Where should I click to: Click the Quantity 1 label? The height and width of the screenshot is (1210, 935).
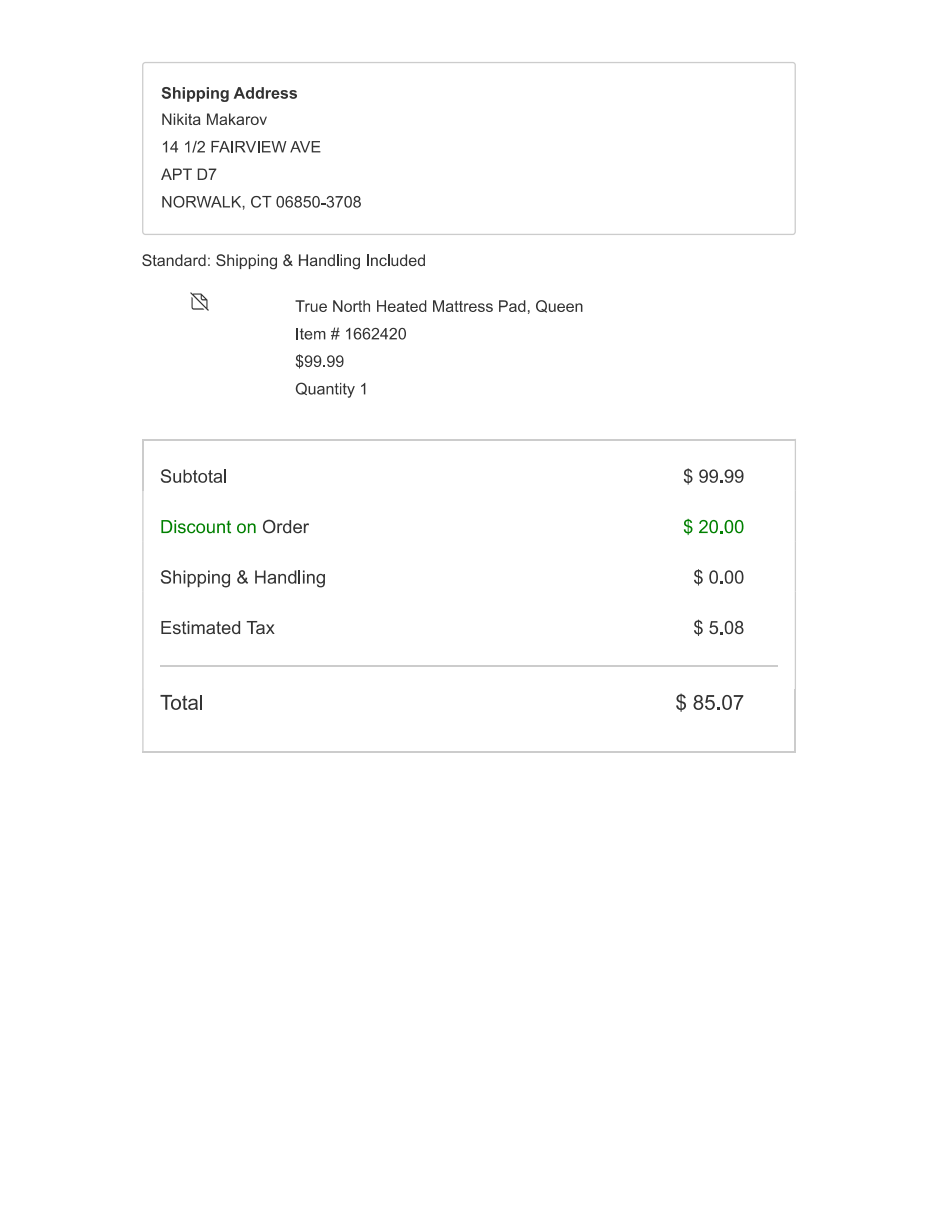click(331, 389)
